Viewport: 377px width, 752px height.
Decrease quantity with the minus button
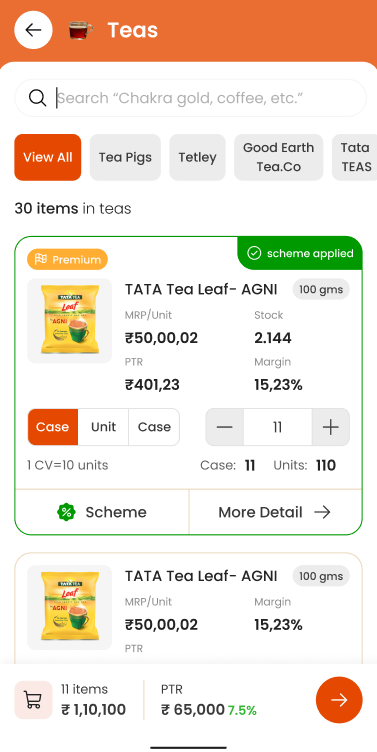coord(224,427)
